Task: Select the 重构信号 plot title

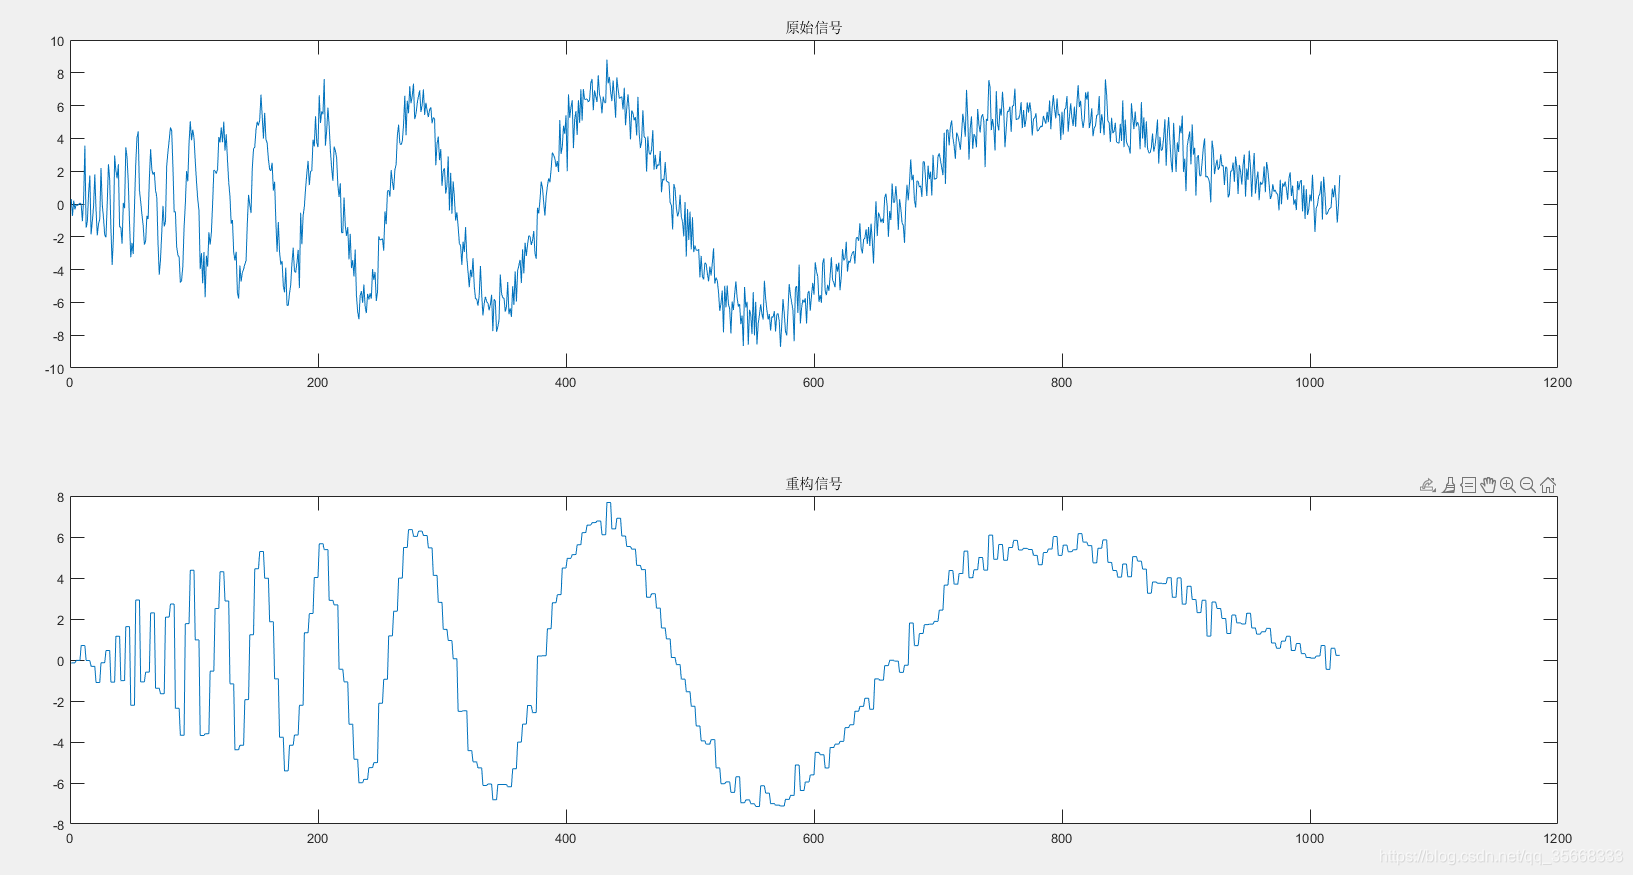Action: pyautogui.click(x=814, y=483)
